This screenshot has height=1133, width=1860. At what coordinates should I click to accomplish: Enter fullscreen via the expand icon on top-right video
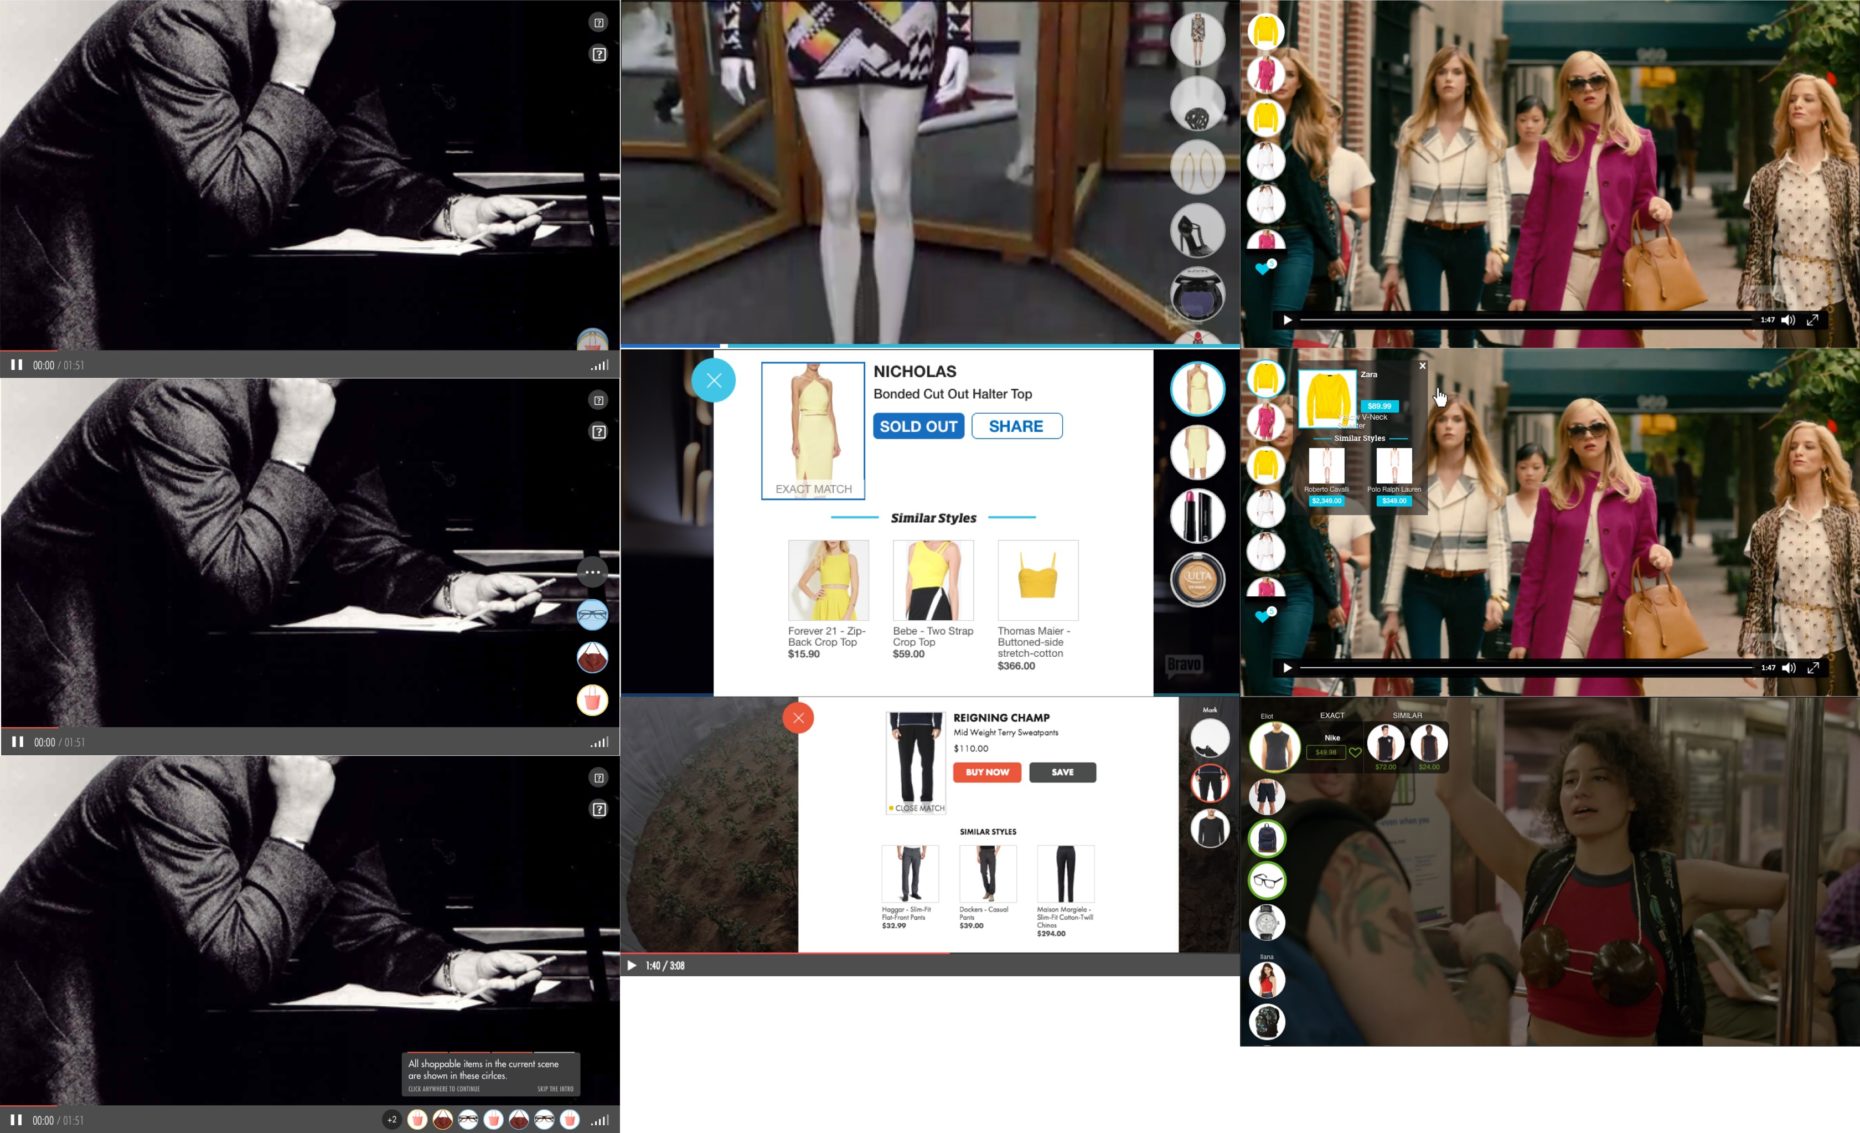point(1814,320)
